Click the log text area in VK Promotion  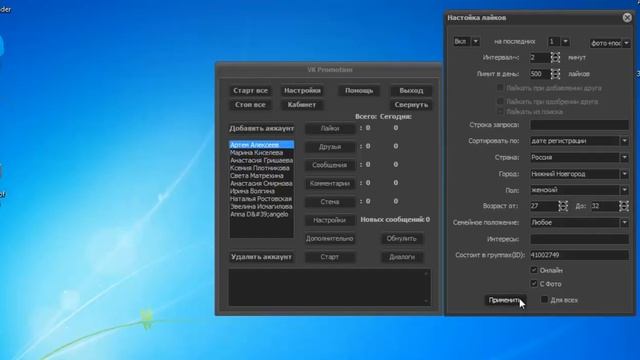[329, 287]
